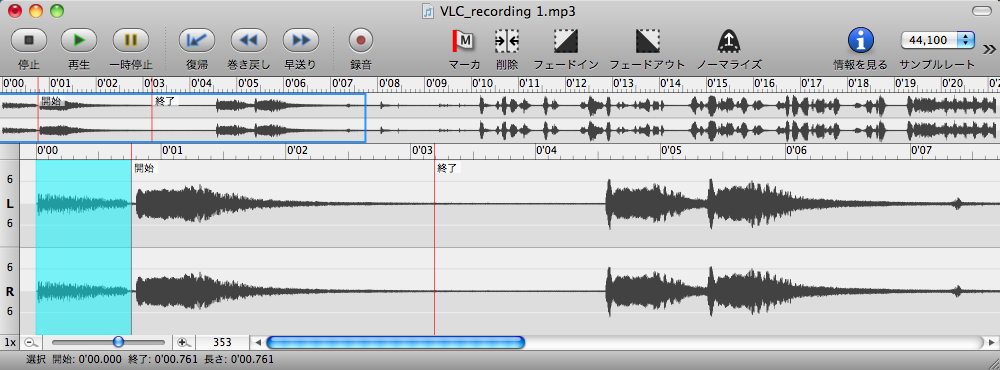This screenshot has height=370, width=1000.
Task: Click 0'02 on the main ruler
Action: pos(297,151)
